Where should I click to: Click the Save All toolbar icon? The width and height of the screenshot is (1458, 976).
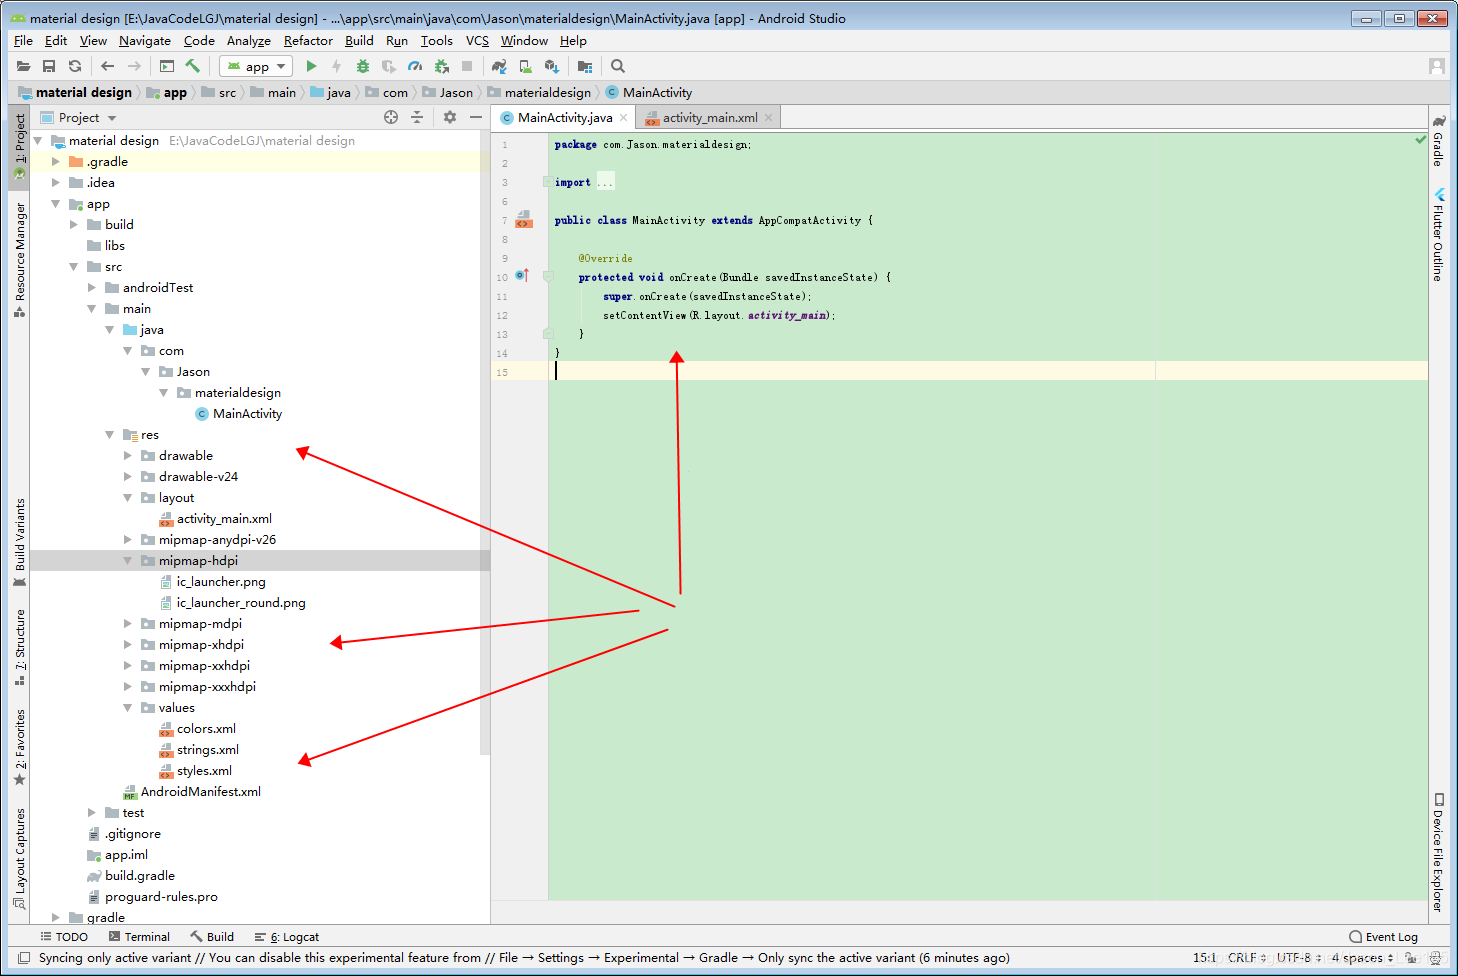[x=49, y=66]
